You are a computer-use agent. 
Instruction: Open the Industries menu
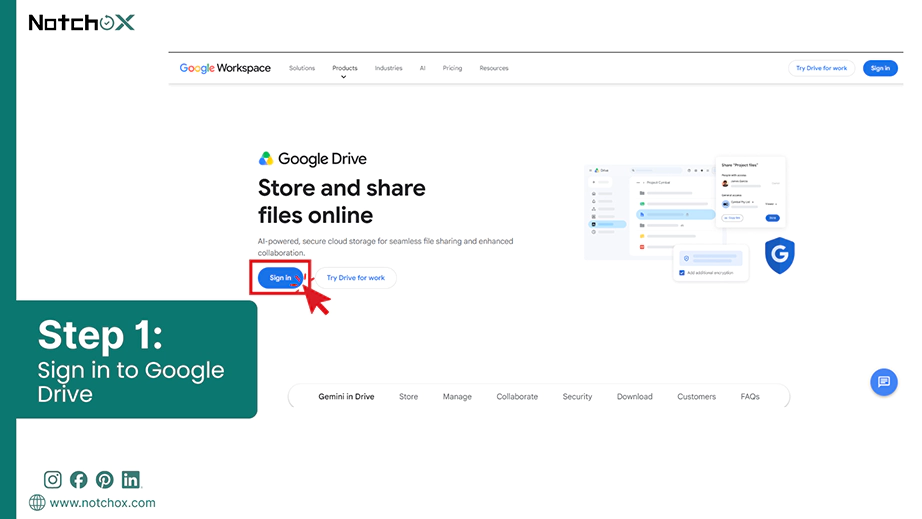click(388, 68)
